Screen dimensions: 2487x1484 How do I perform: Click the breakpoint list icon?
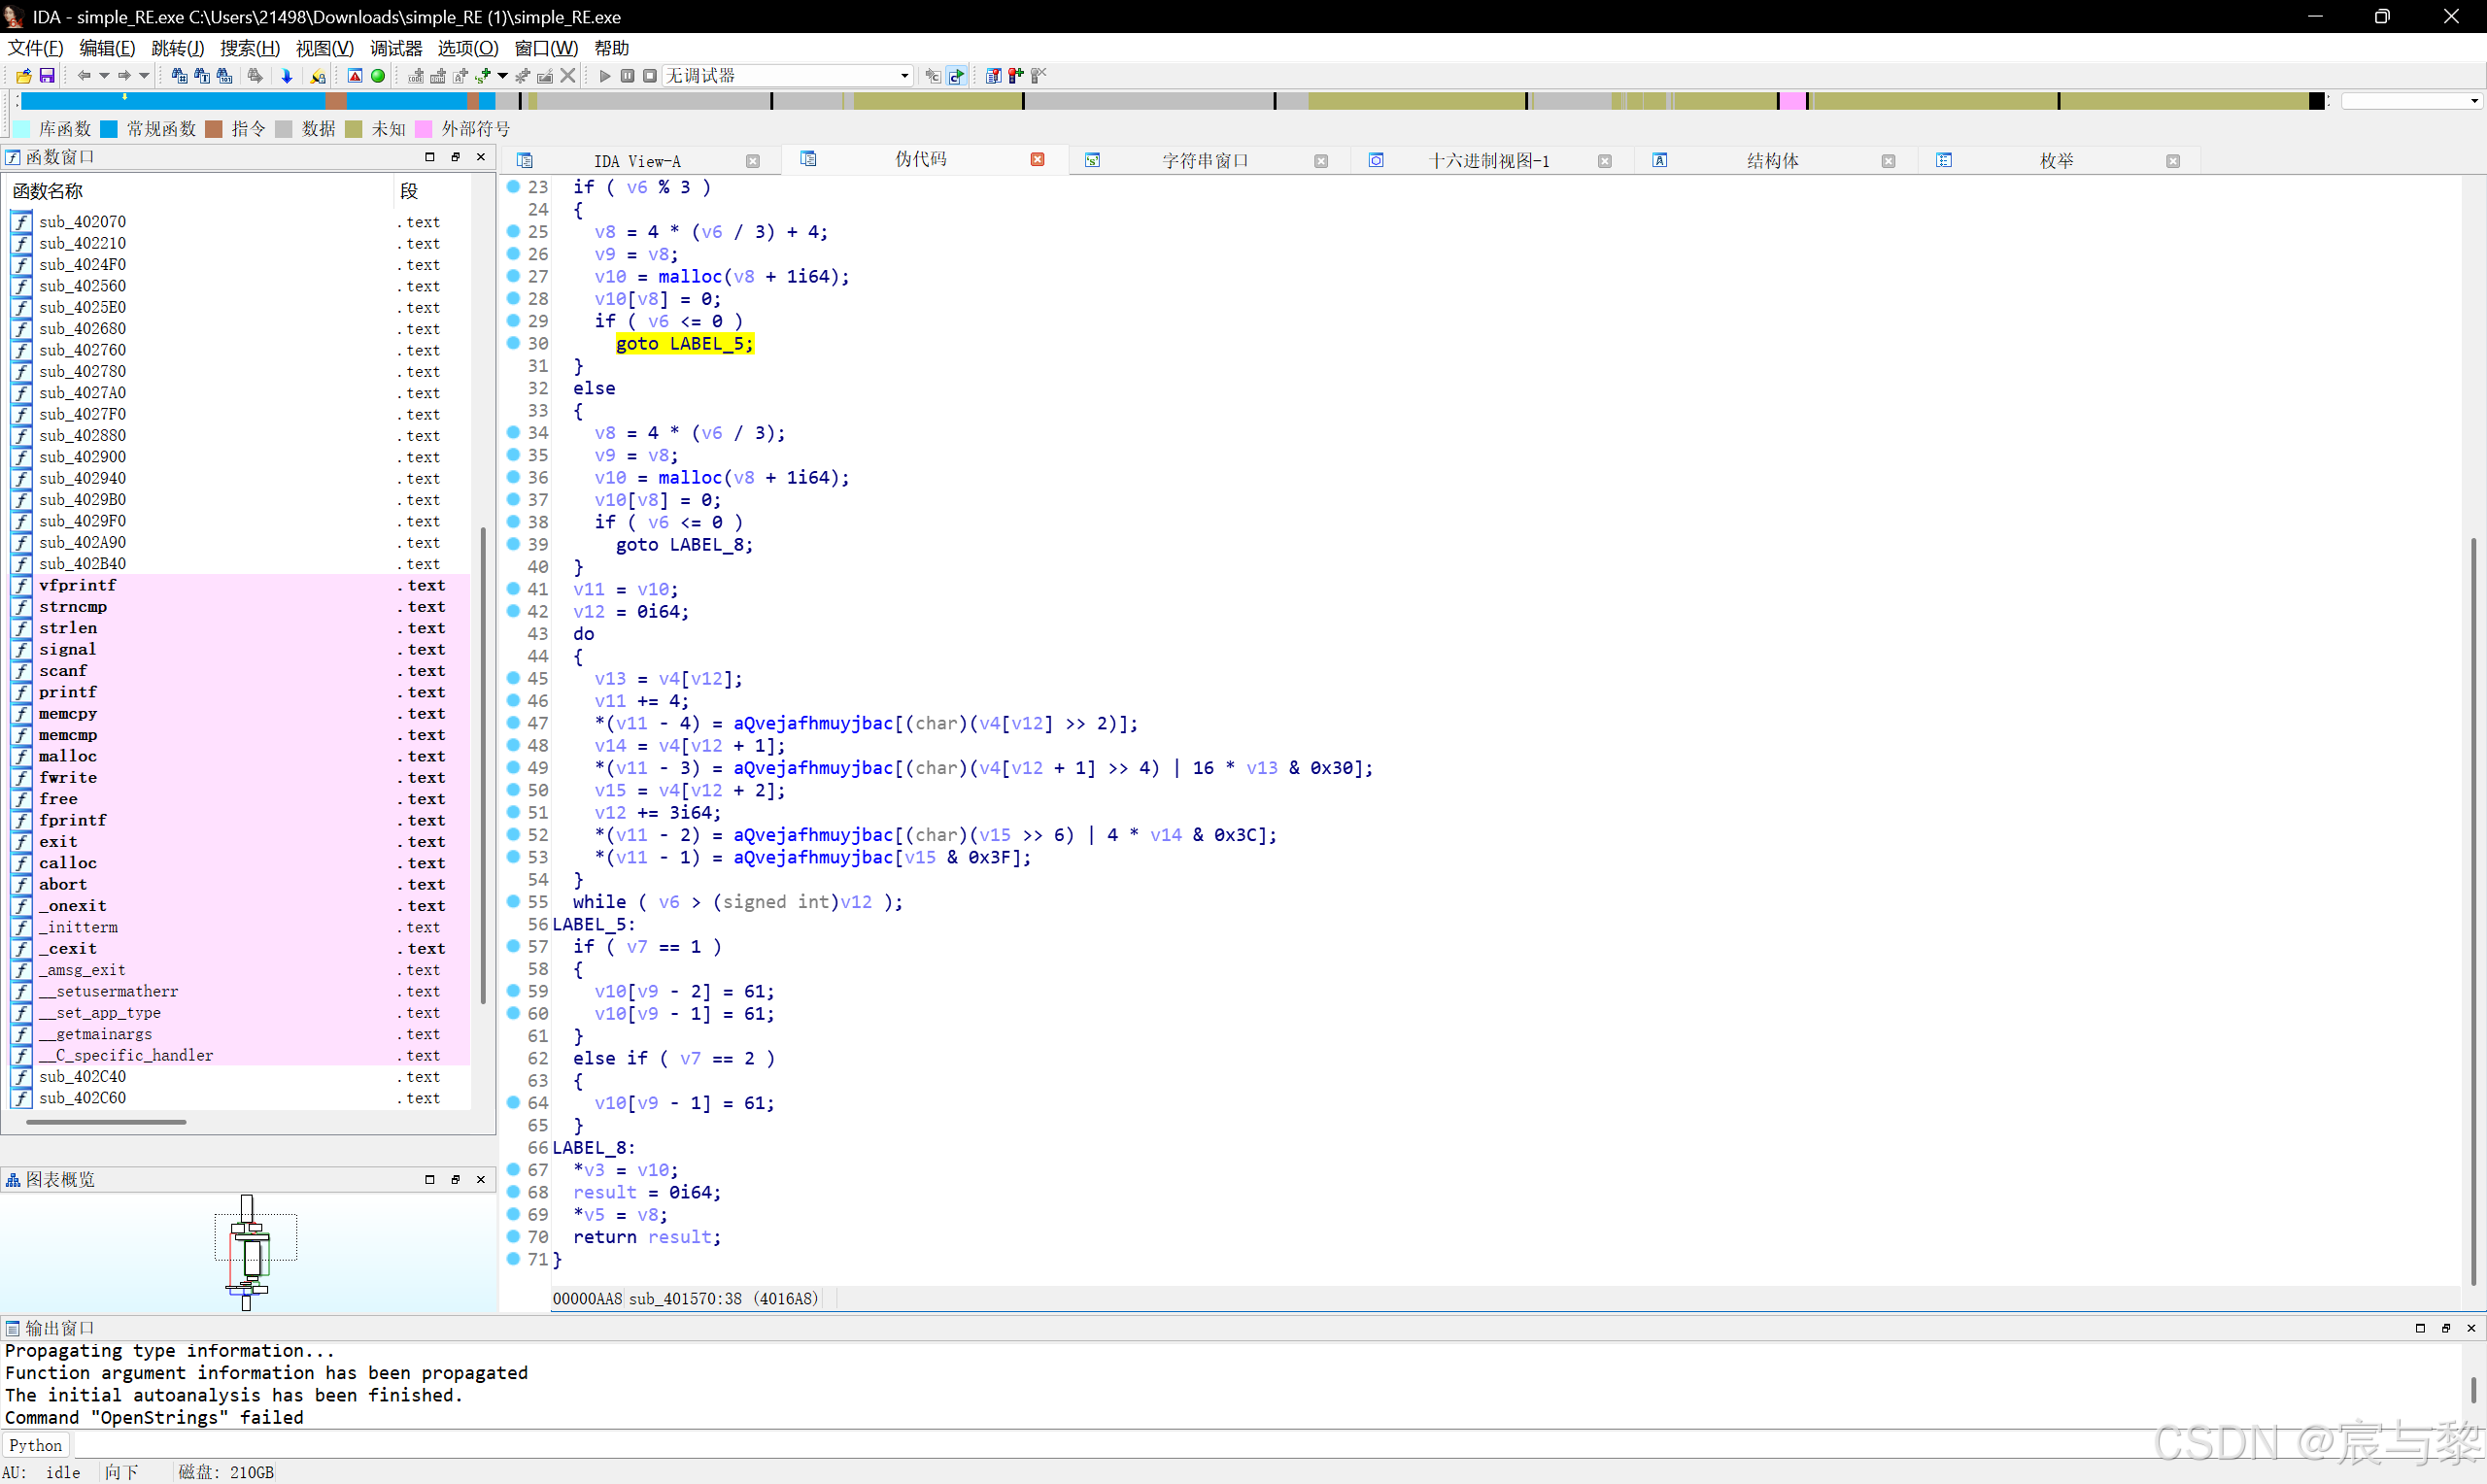[x=993, y=76]
